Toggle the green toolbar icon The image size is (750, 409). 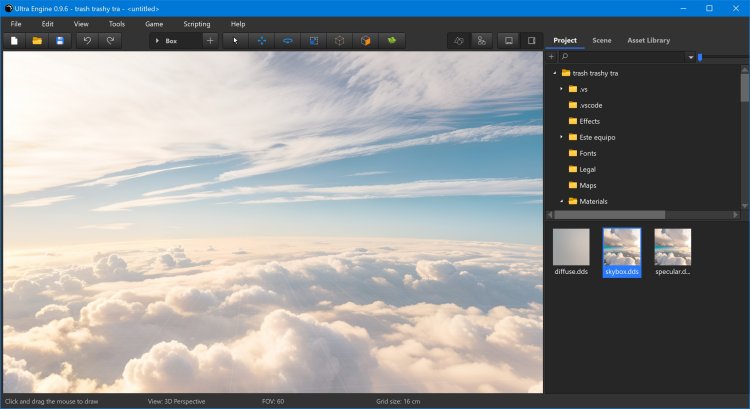392,41
